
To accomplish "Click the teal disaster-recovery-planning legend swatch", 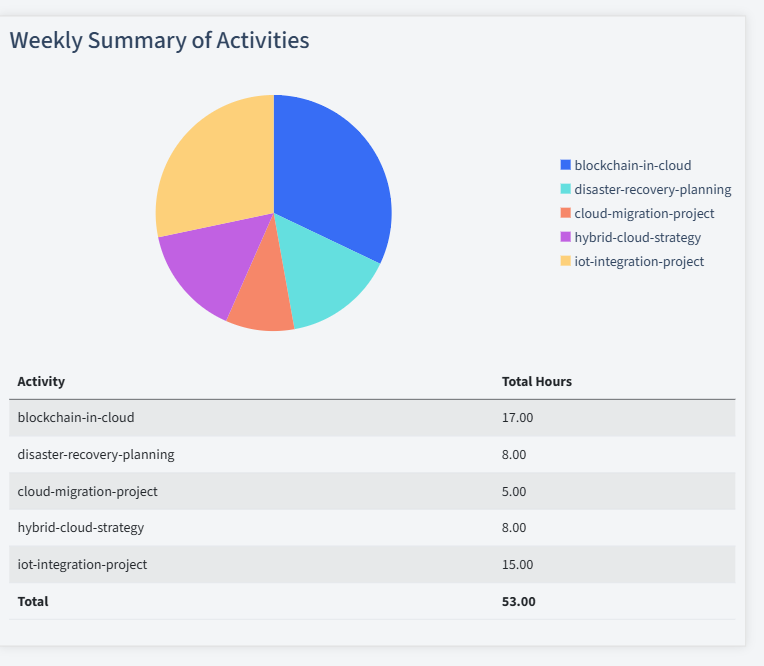I will pyautogui.click(x=565, y=189).
